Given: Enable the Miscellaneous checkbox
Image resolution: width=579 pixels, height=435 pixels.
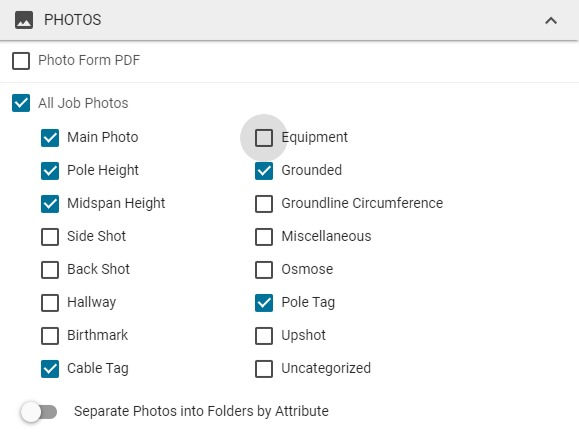Looking at the screenshot, I should 264,237.
